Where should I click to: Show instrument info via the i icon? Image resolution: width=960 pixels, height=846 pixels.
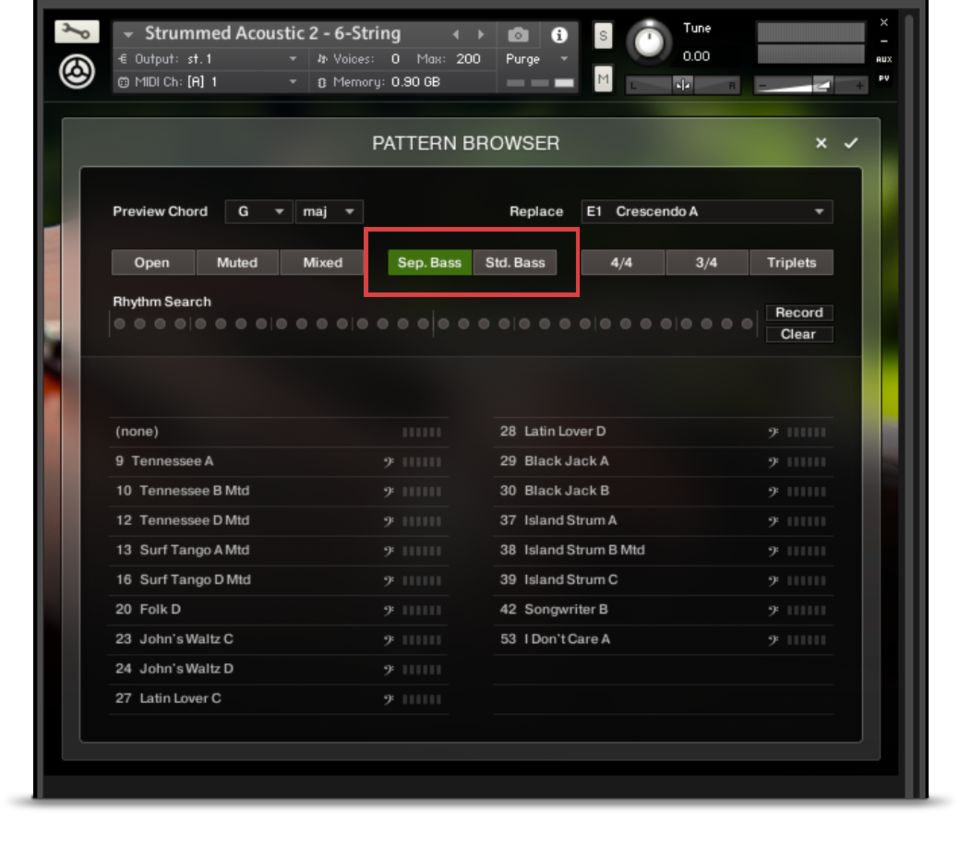coord(559,35)
